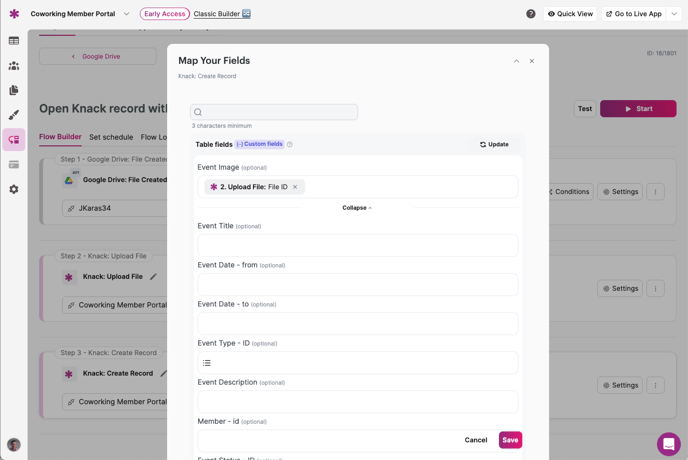Remove the Upload File: File ID tag
The image size is (688, 460).
pos(295,187)
